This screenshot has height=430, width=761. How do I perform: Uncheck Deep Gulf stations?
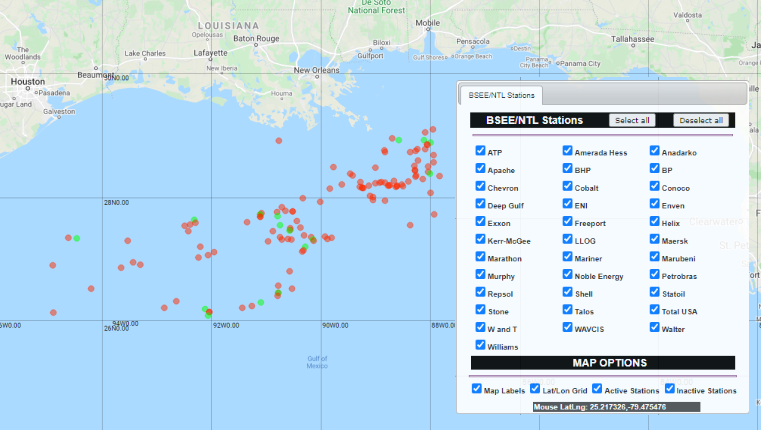point(480,203)
